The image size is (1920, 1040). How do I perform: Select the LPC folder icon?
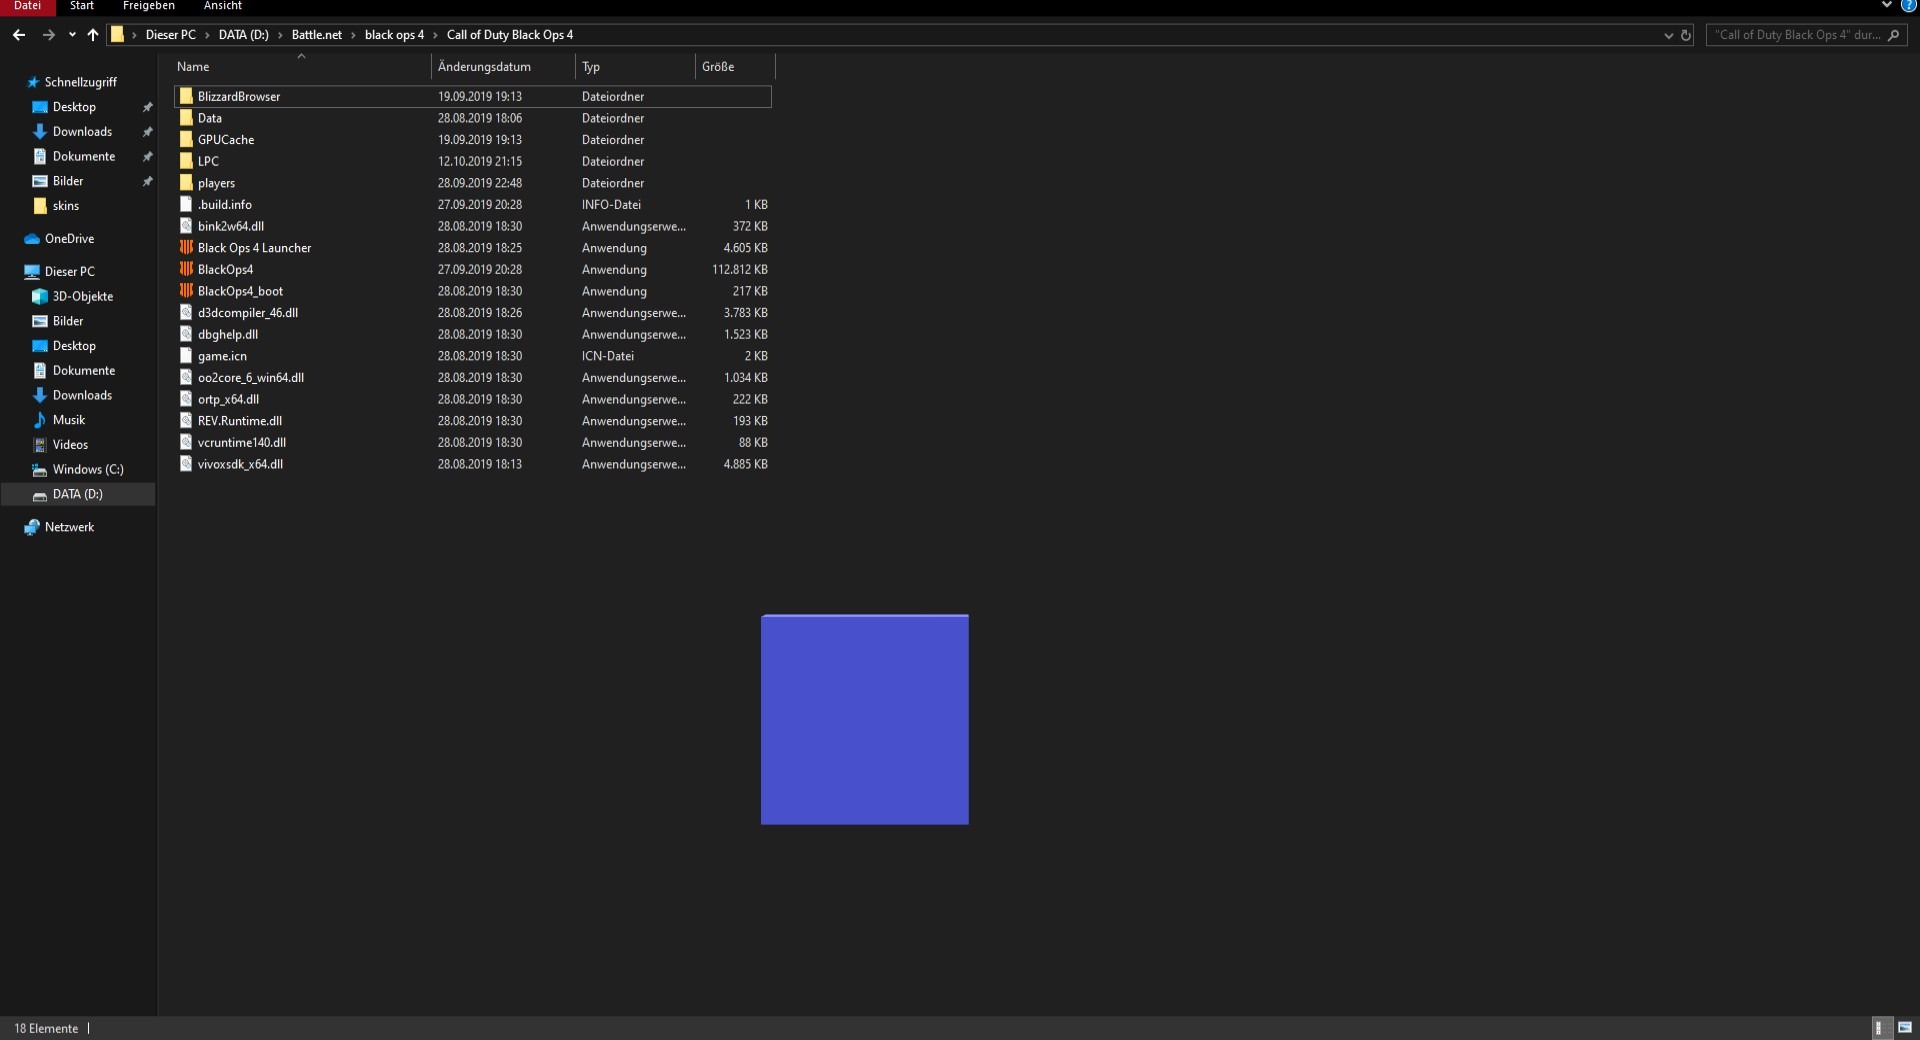pos(186,161)
